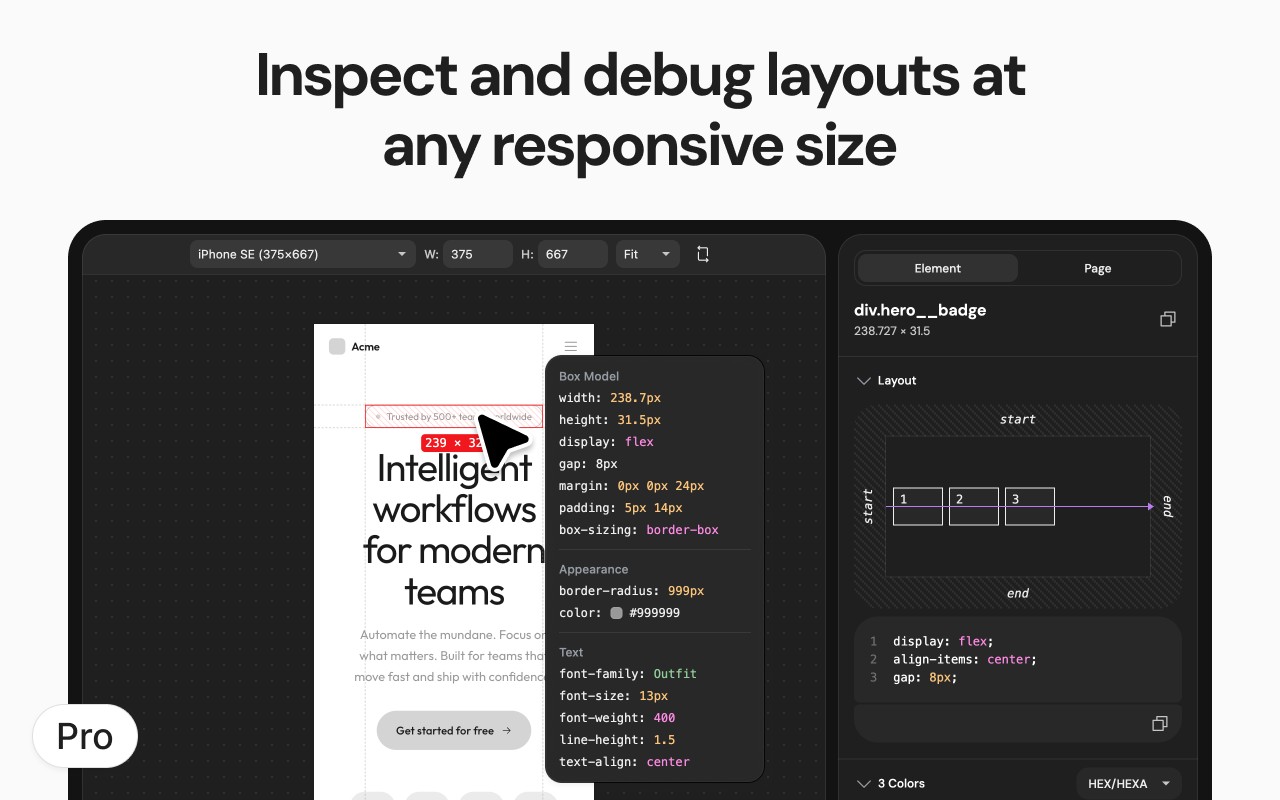Copy the div.hero__badge selector icon
The width and height of the screenshot is (1280, 800).
coord(1167,319)
